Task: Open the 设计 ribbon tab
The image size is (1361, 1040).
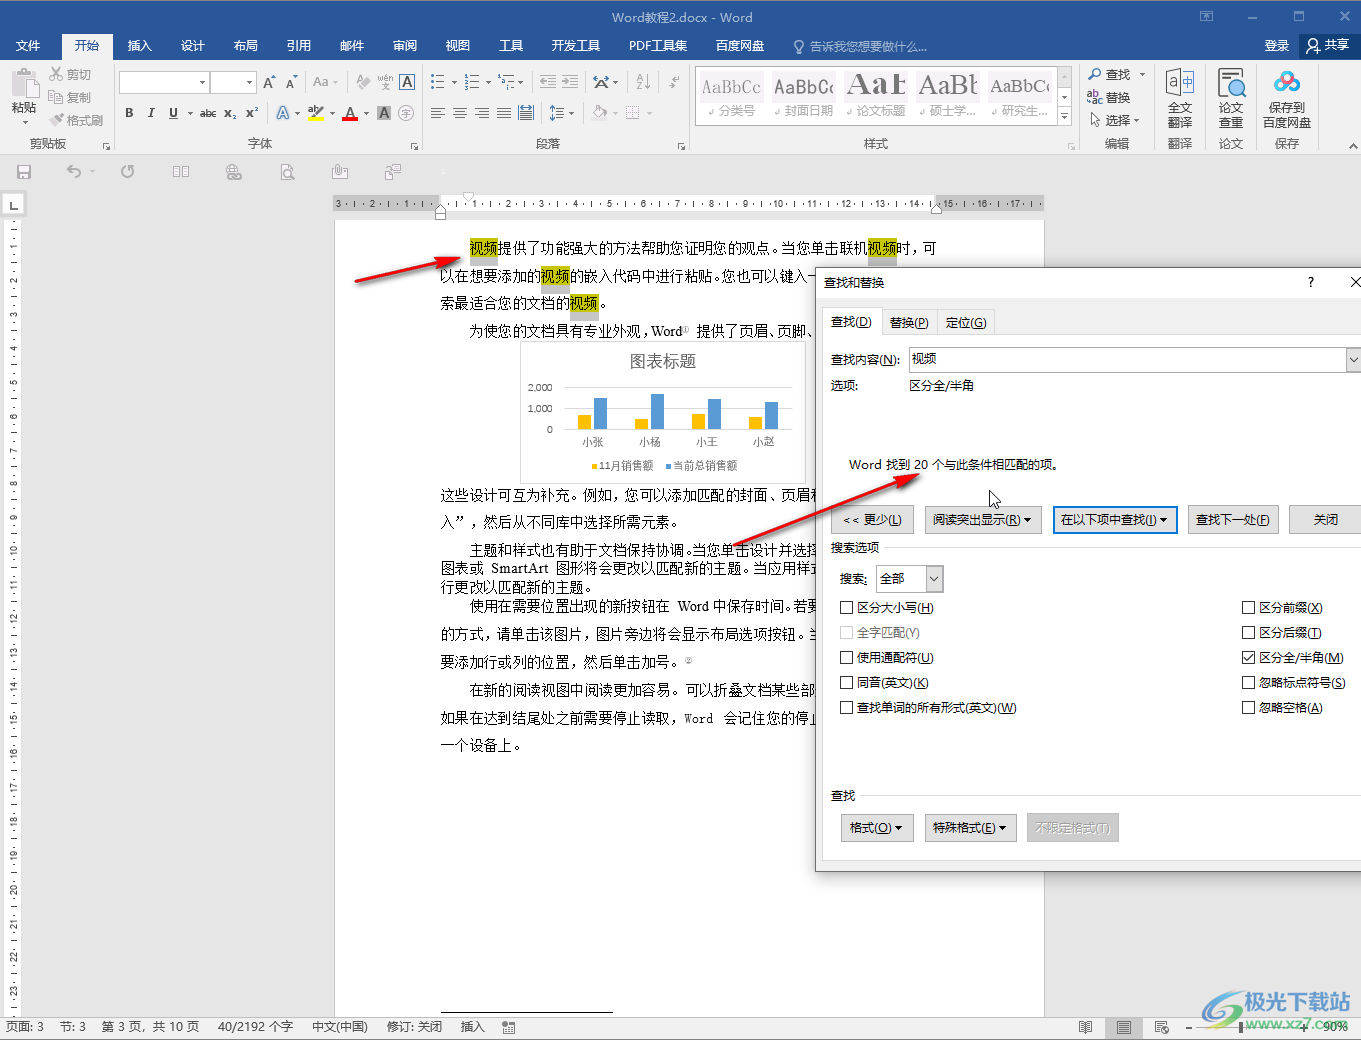Action: tap(192, 46)
